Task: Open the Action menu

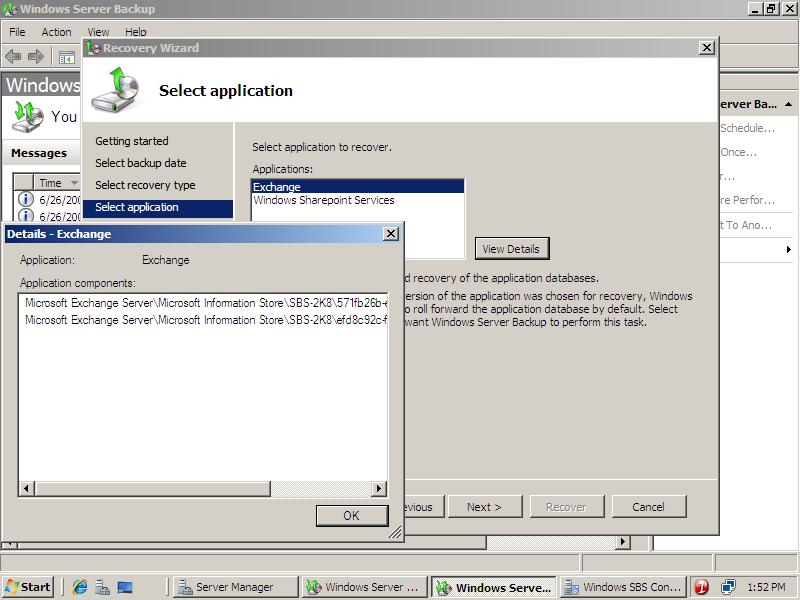Action: pyautogui.click(x=56, y=32)
